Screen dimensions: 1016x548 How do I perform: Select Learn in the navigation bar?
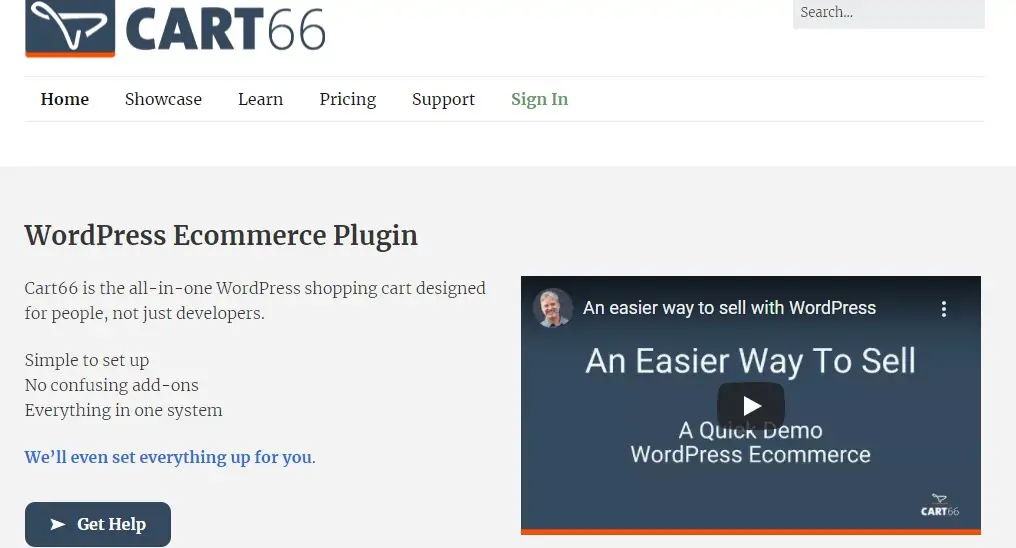pyautogui.click(x=260, y=99)
